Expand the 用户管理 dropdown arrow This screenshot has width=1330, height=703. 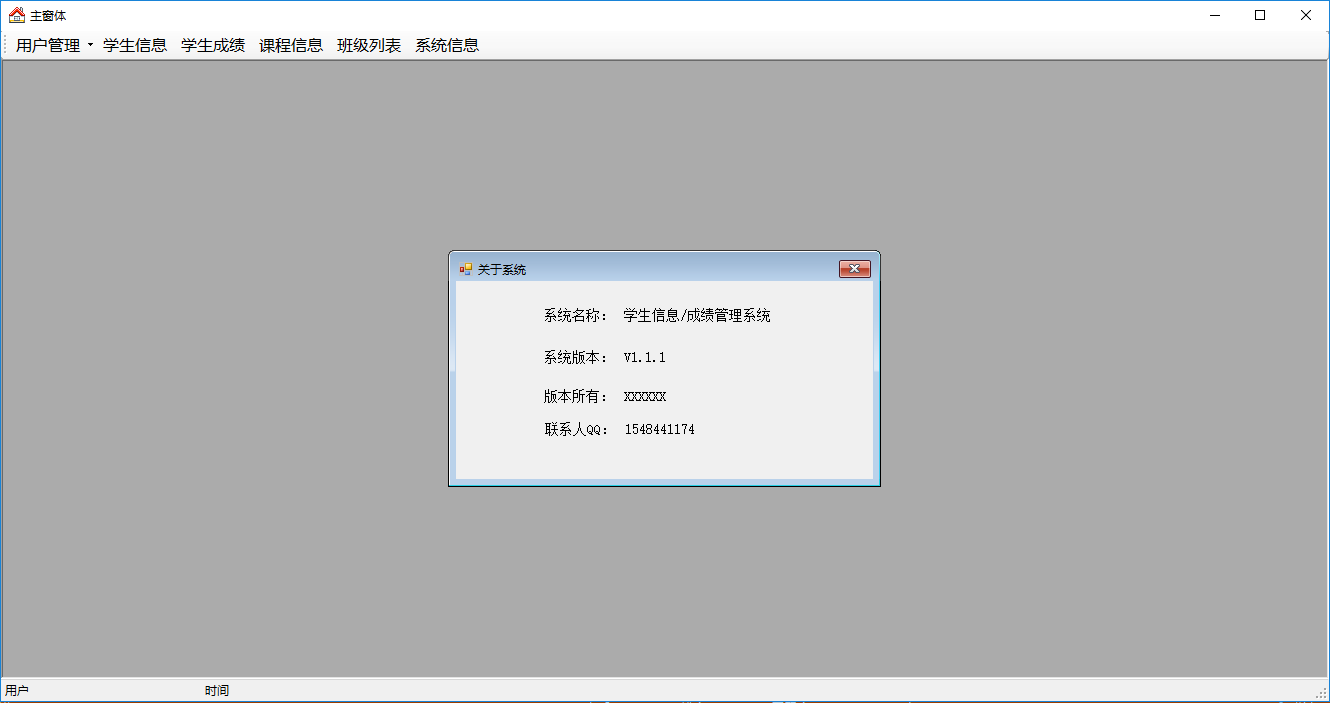(90, 45)
